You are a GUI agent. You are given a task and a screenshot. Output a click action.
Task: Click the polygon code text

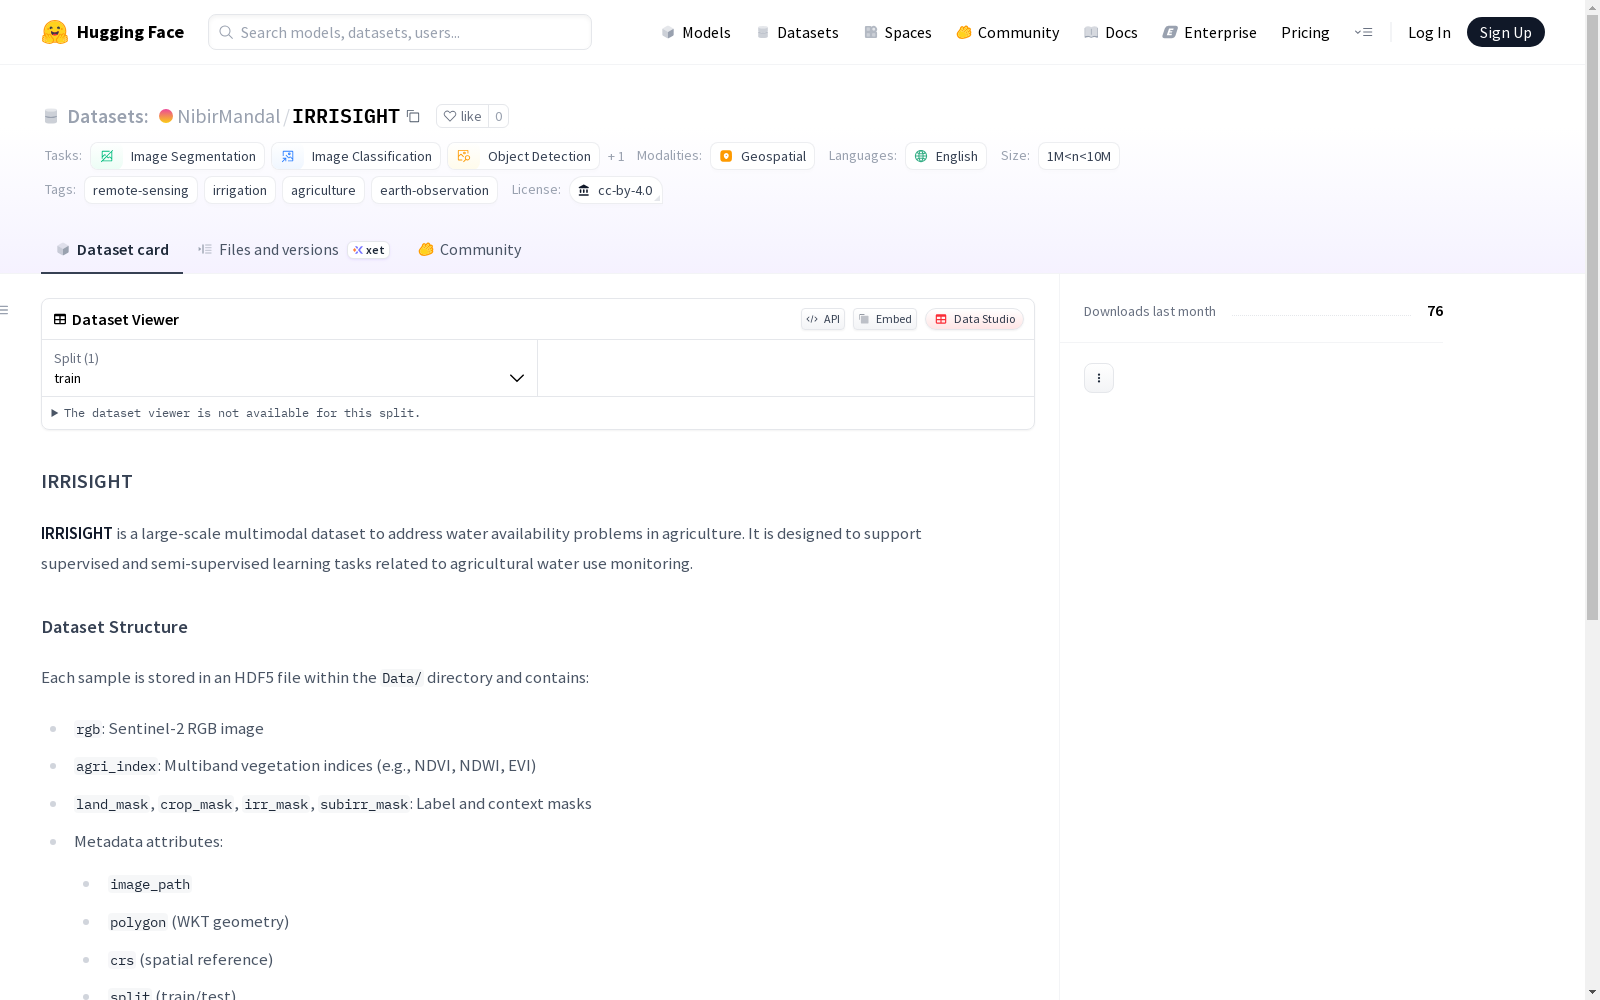(138, 922)
